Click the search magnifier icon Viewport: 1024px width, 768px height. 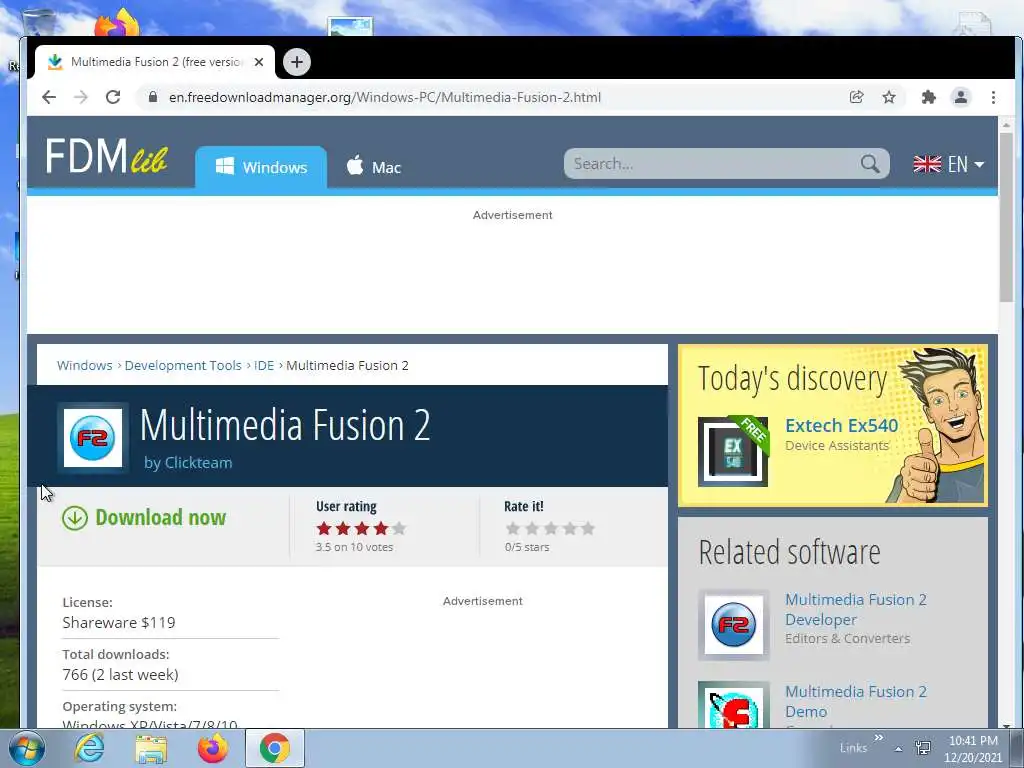[870, 163]
